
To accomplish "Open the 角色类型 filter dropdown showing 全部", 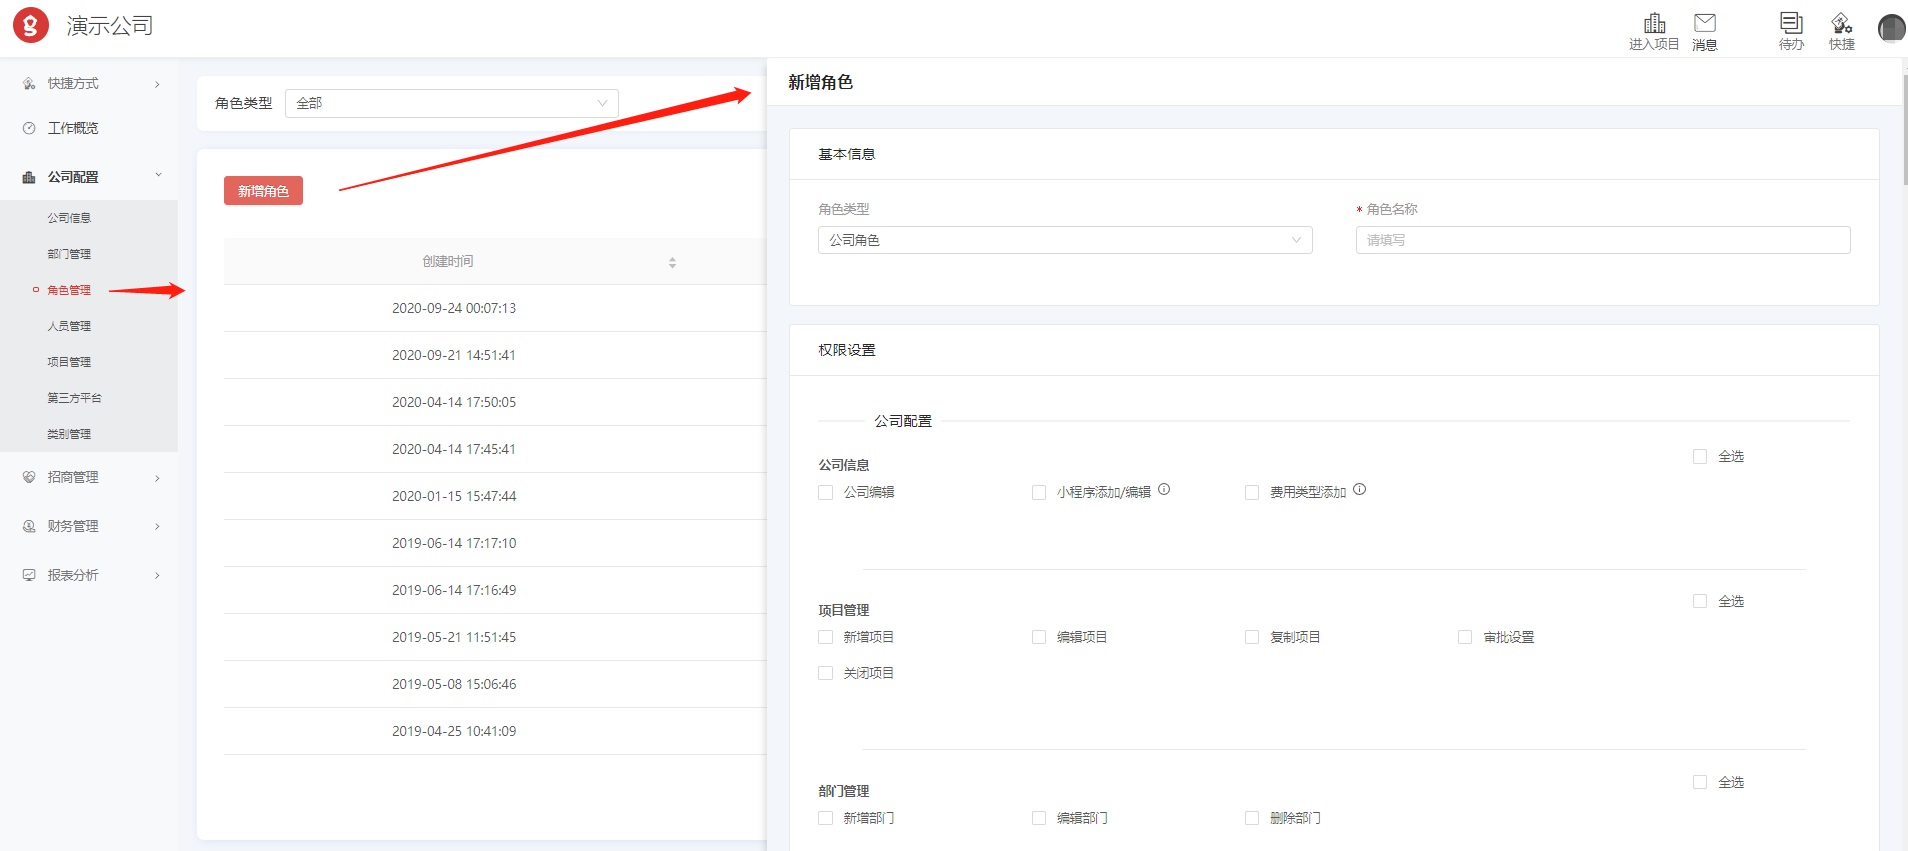I will point(451,103).
